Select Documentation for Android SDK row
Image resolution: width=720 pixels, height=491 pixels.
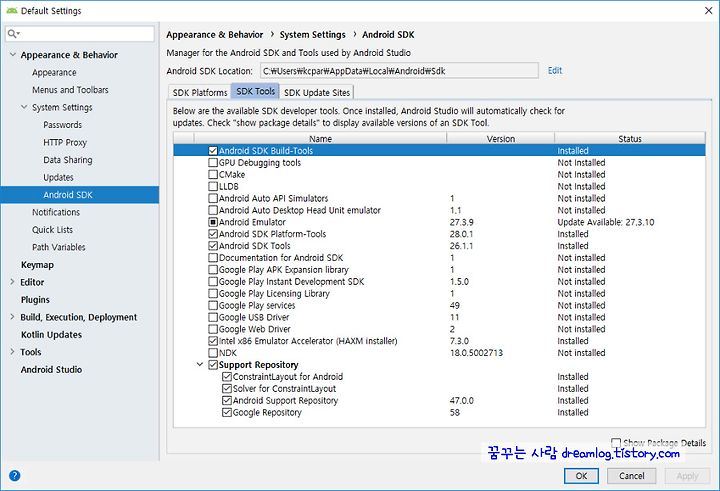coord(439,258)
